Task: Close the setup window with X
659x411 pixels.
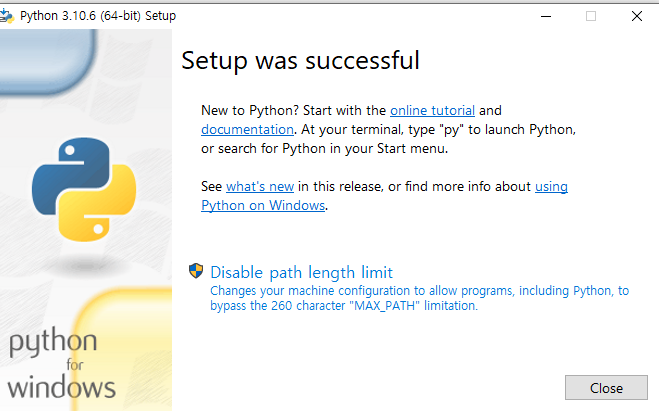Action: tap(637, 16)
